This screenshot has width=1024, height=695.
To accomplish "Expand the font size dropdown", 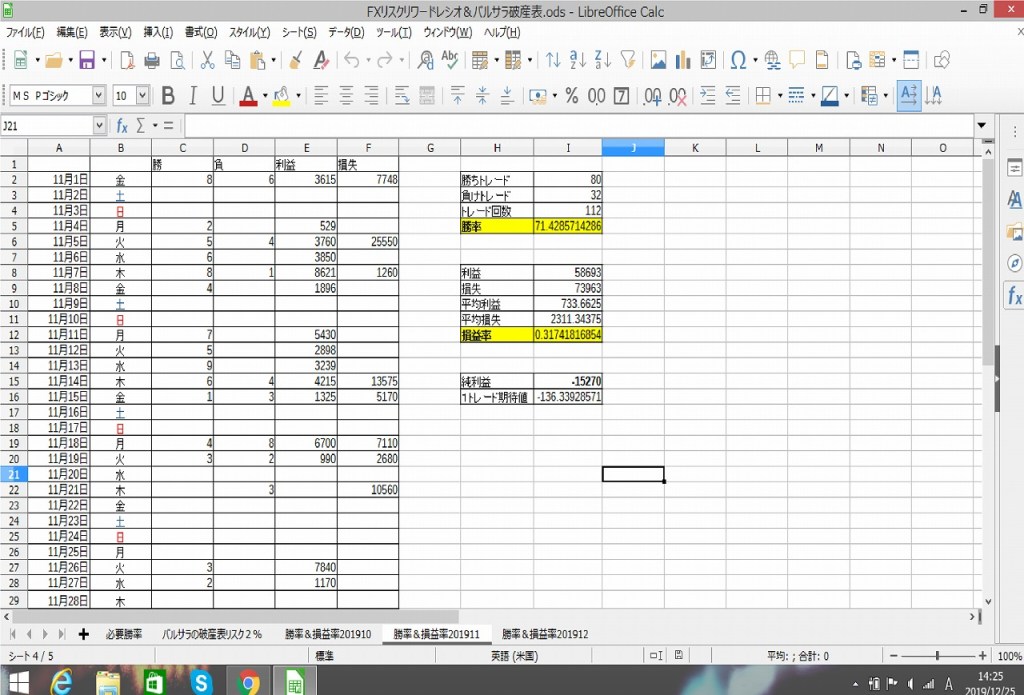I will (x=142, y=96).
